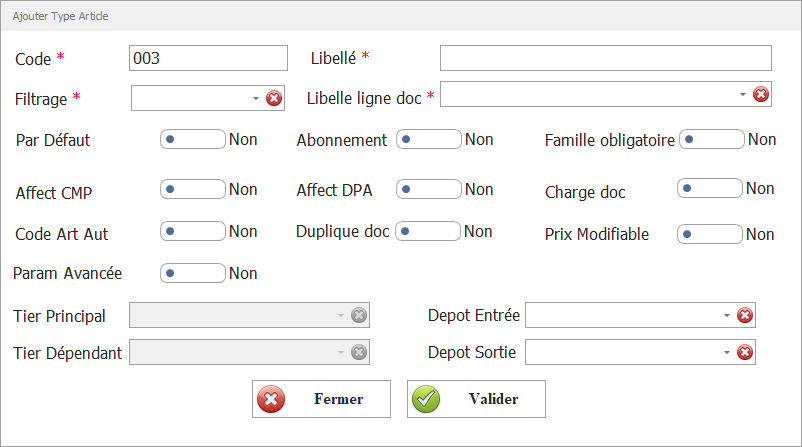
Task: Toggle the Param Avancée option
Action: point(192,272)
